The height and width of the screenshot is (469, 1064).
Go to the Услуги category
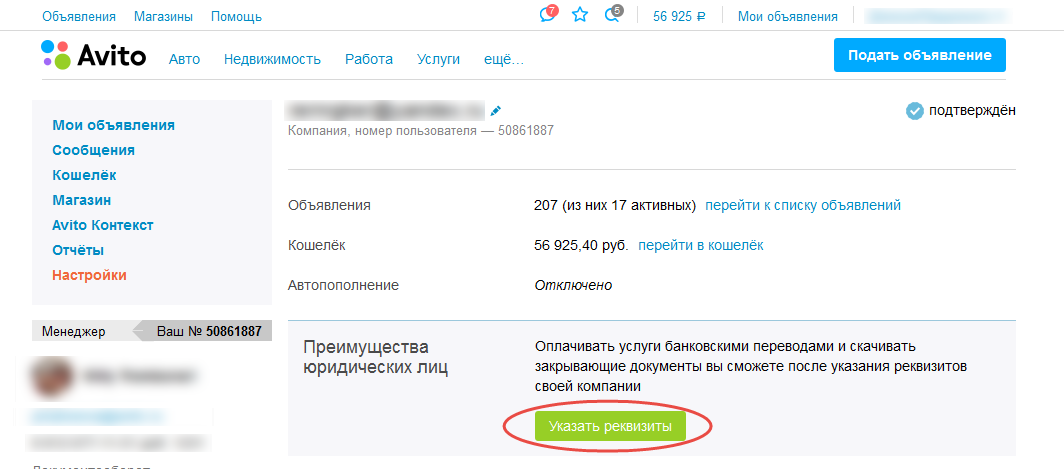tap(438, 59)
